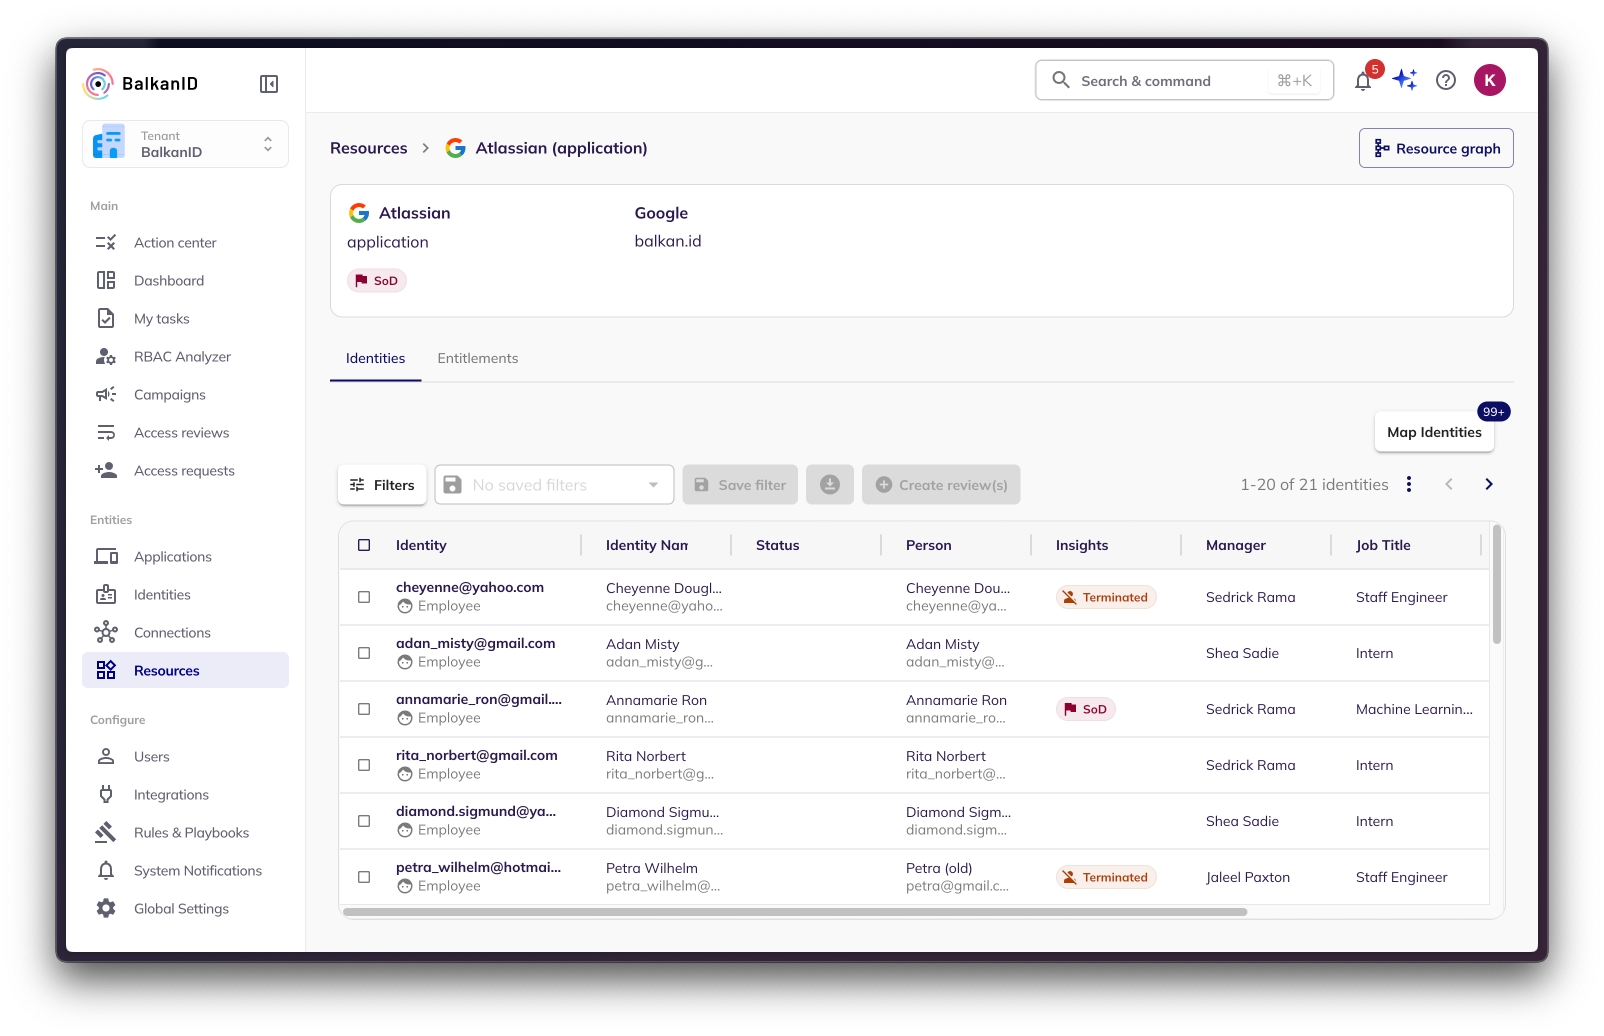The height and width of the screenshot is (1036, 1604).
Task: Click the AI sparkle assistant icon
Action: point(1405,80)
